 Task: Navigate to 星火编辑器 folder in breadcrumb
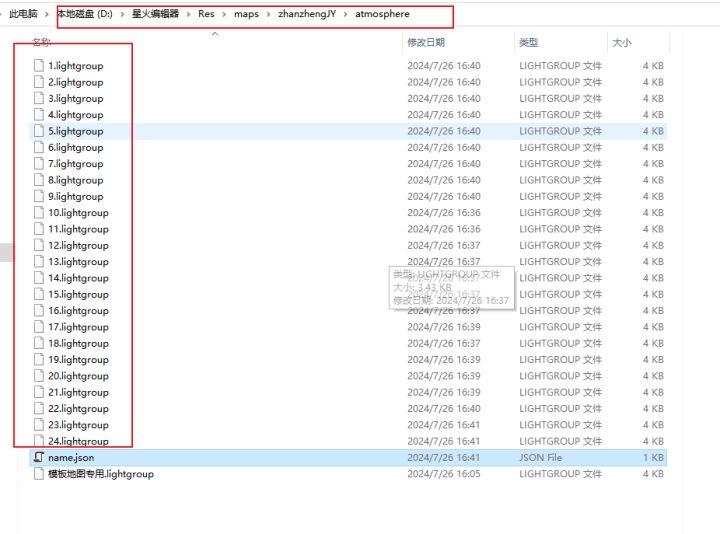155,14
